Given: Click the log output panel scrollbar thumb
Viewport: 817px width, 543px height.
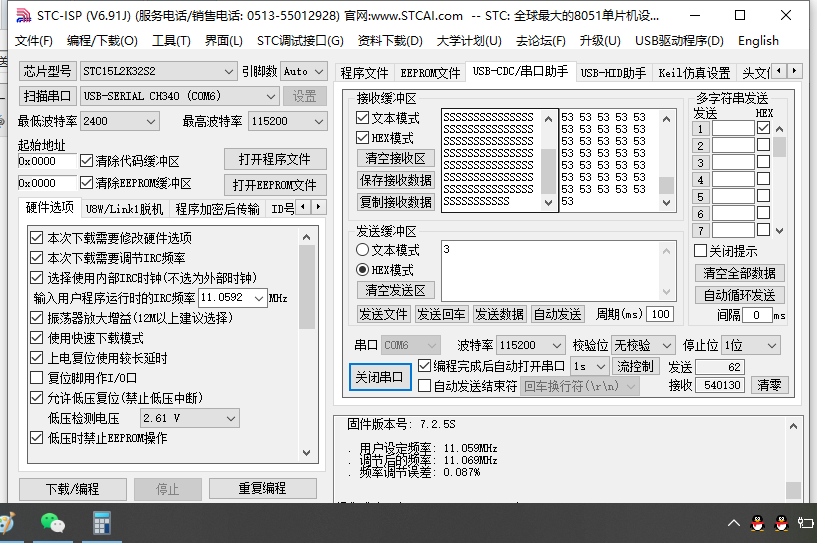Looking at the screenshot, I should click(x=793, y=490).
